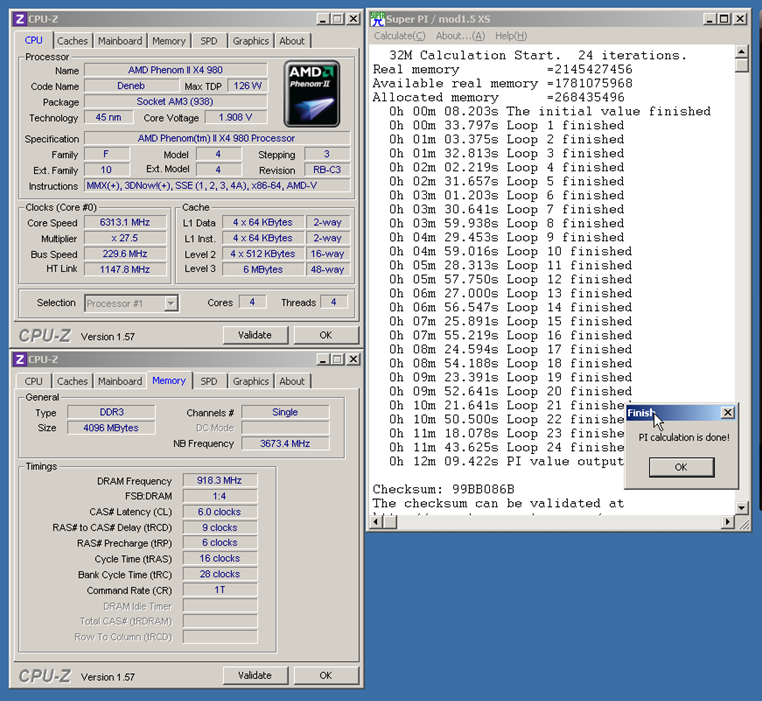Screen dimensions: 762x701
Task: Click the Channels value Single
Action: click(x=285, y=412)
